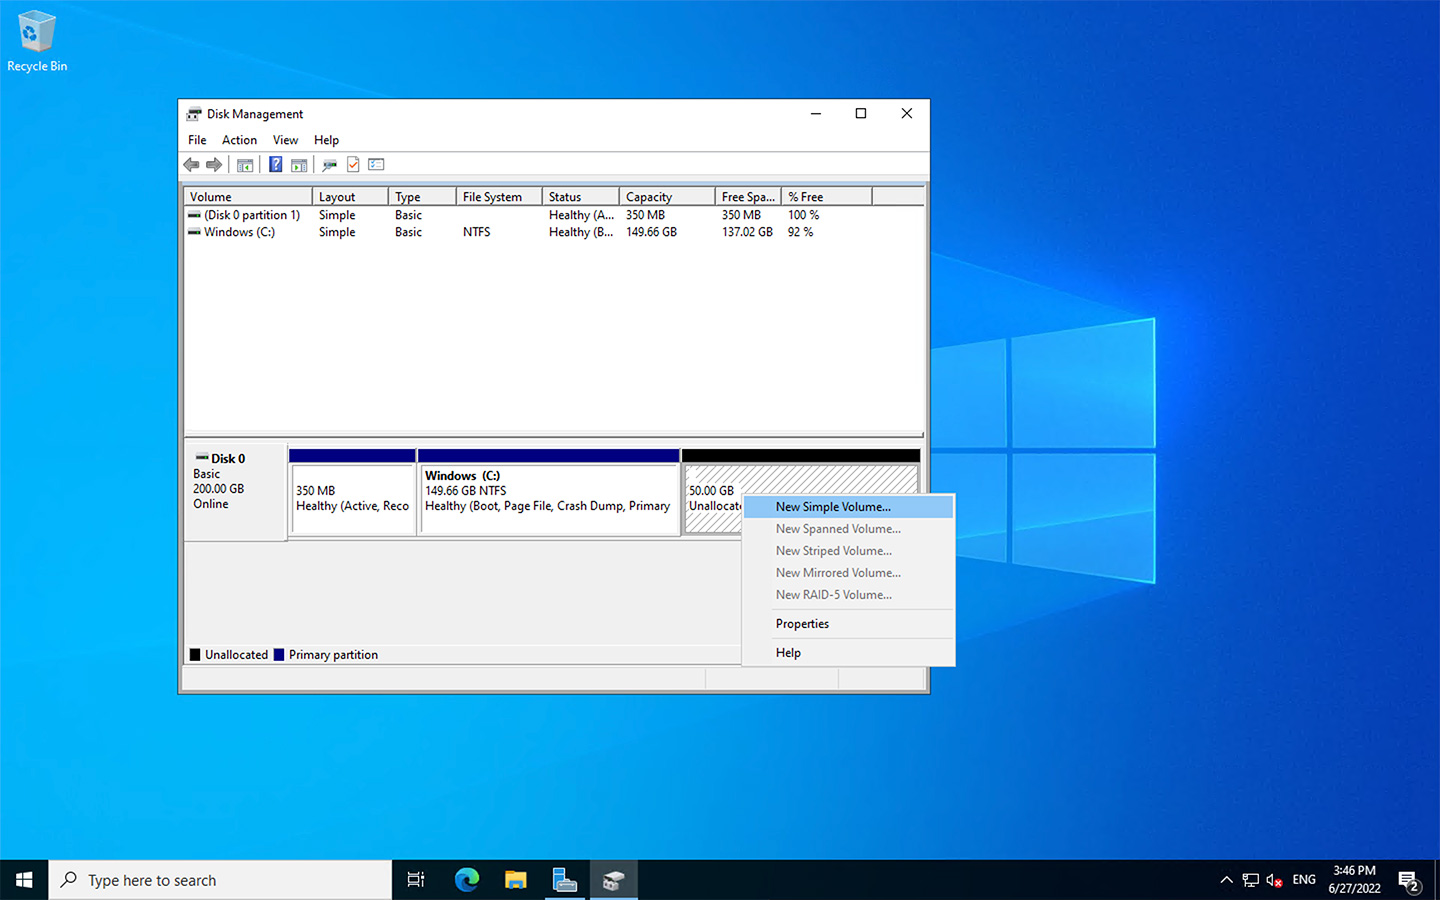Image resolution: width=1440 pixels, height=900 pixels.
Task: Select New Mirrored Volume context entry
Action: coord(848,573)
